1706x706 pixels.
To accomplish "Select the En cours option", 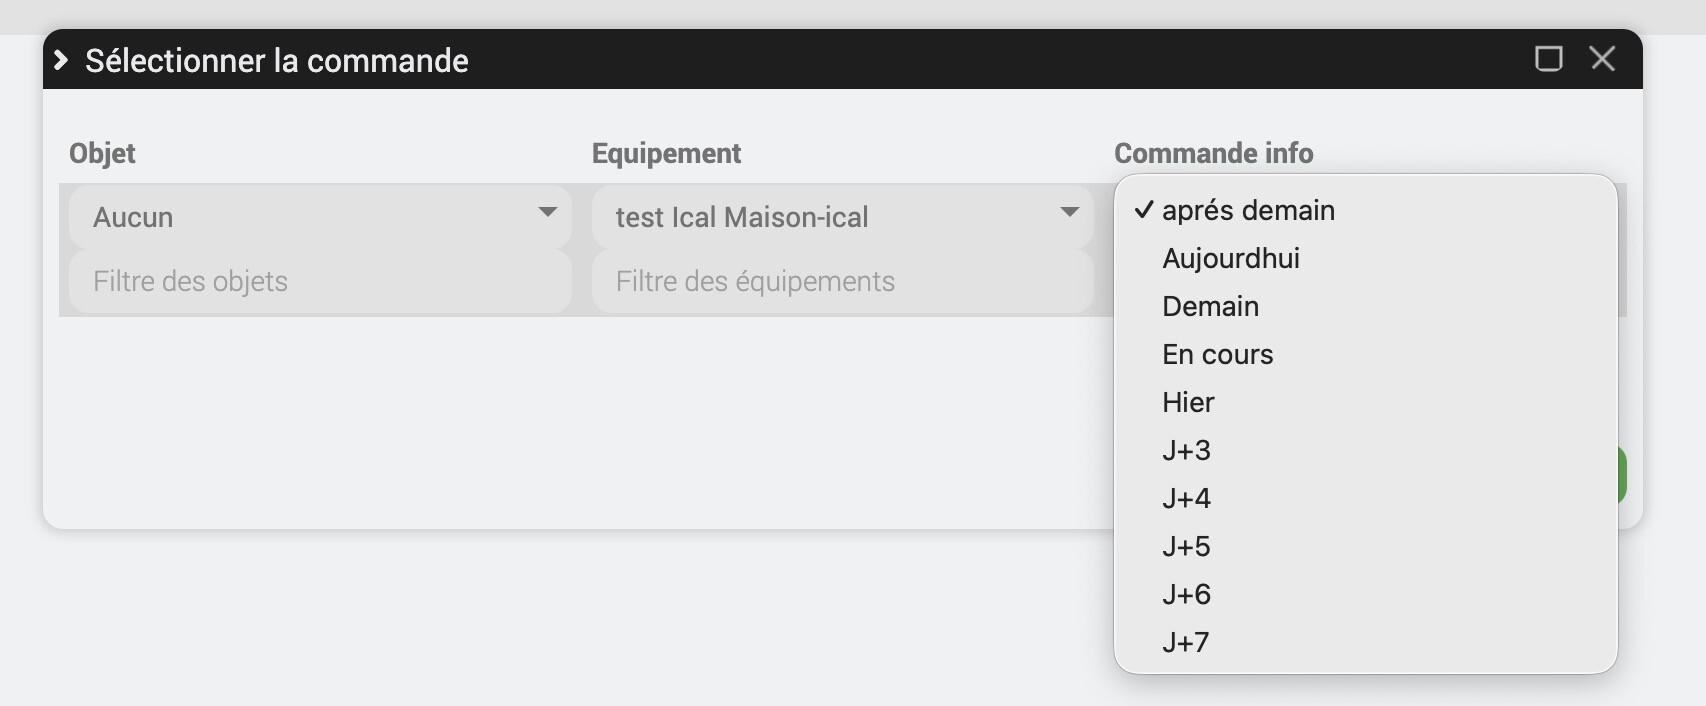I will (1217, 354).
